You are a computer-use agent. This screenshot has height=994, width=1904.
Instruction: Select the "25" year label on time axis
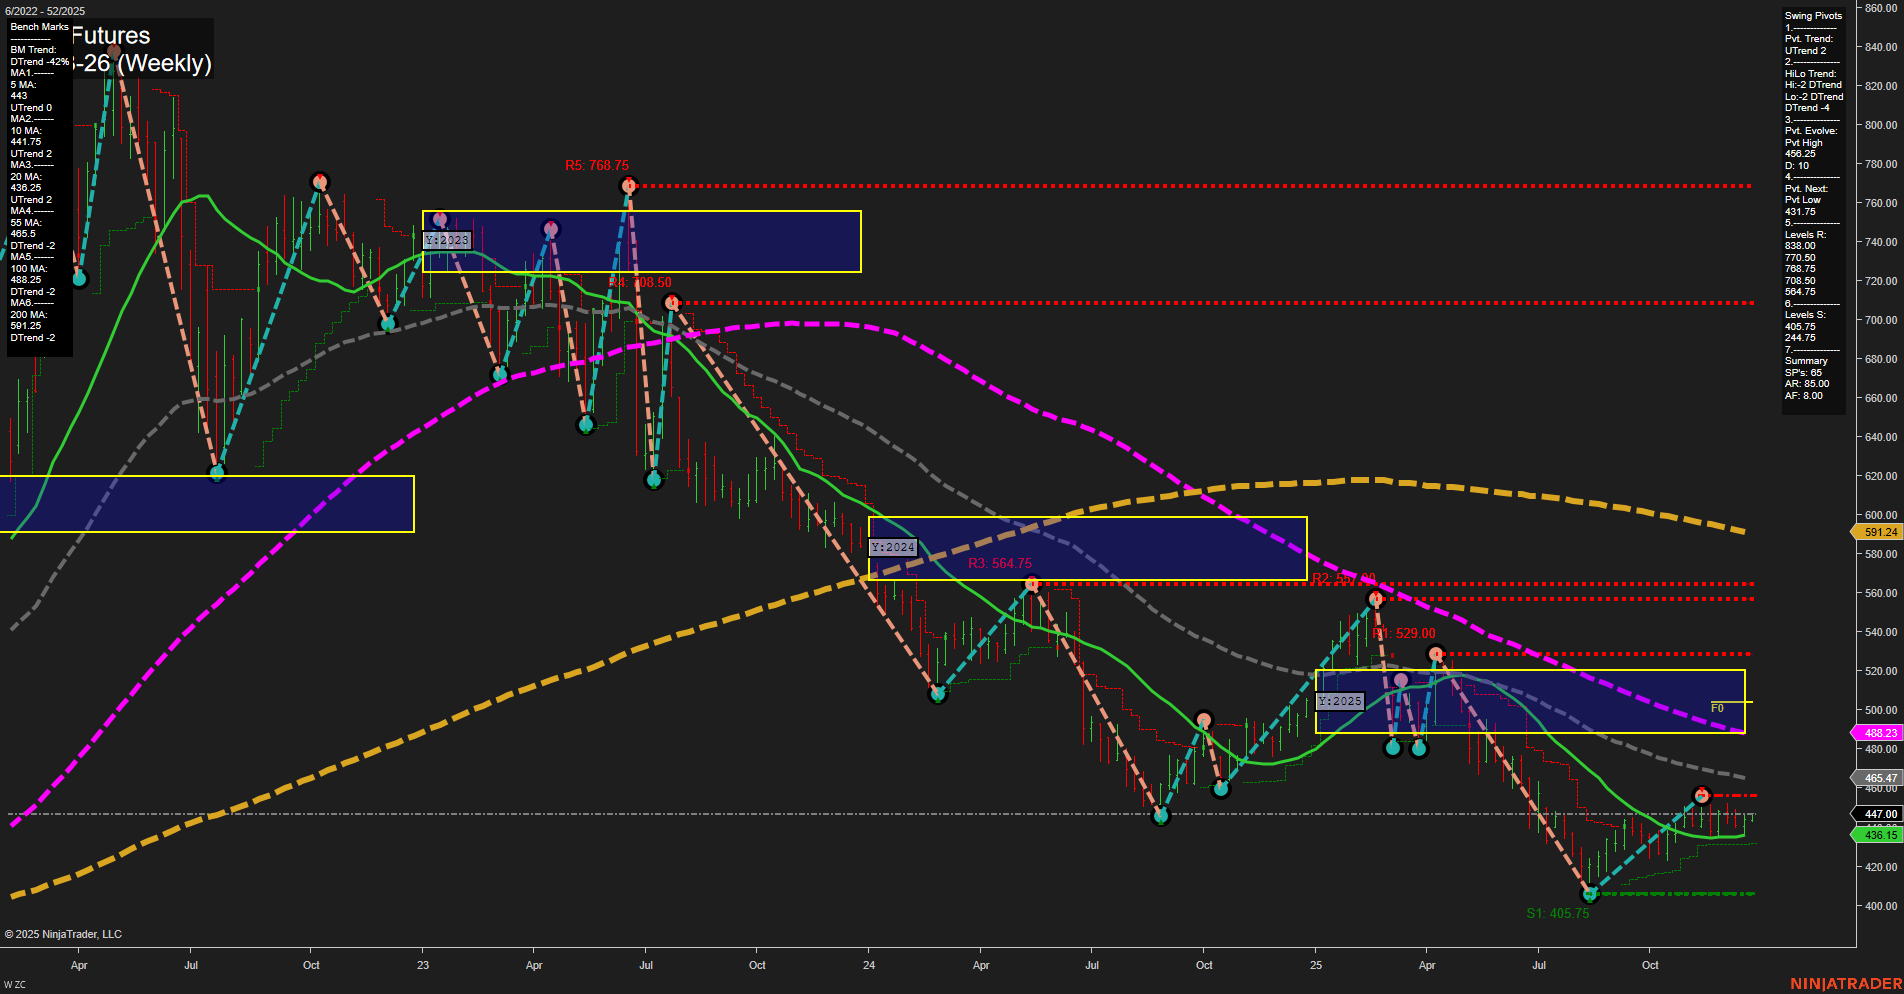tap(1317, 966)
